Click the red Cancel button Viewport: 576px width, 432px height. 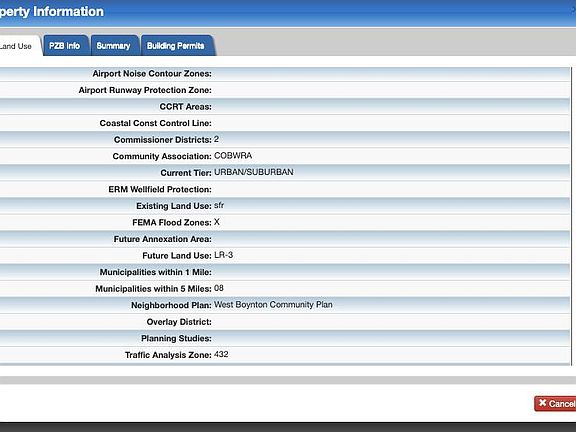coord(555,403)
